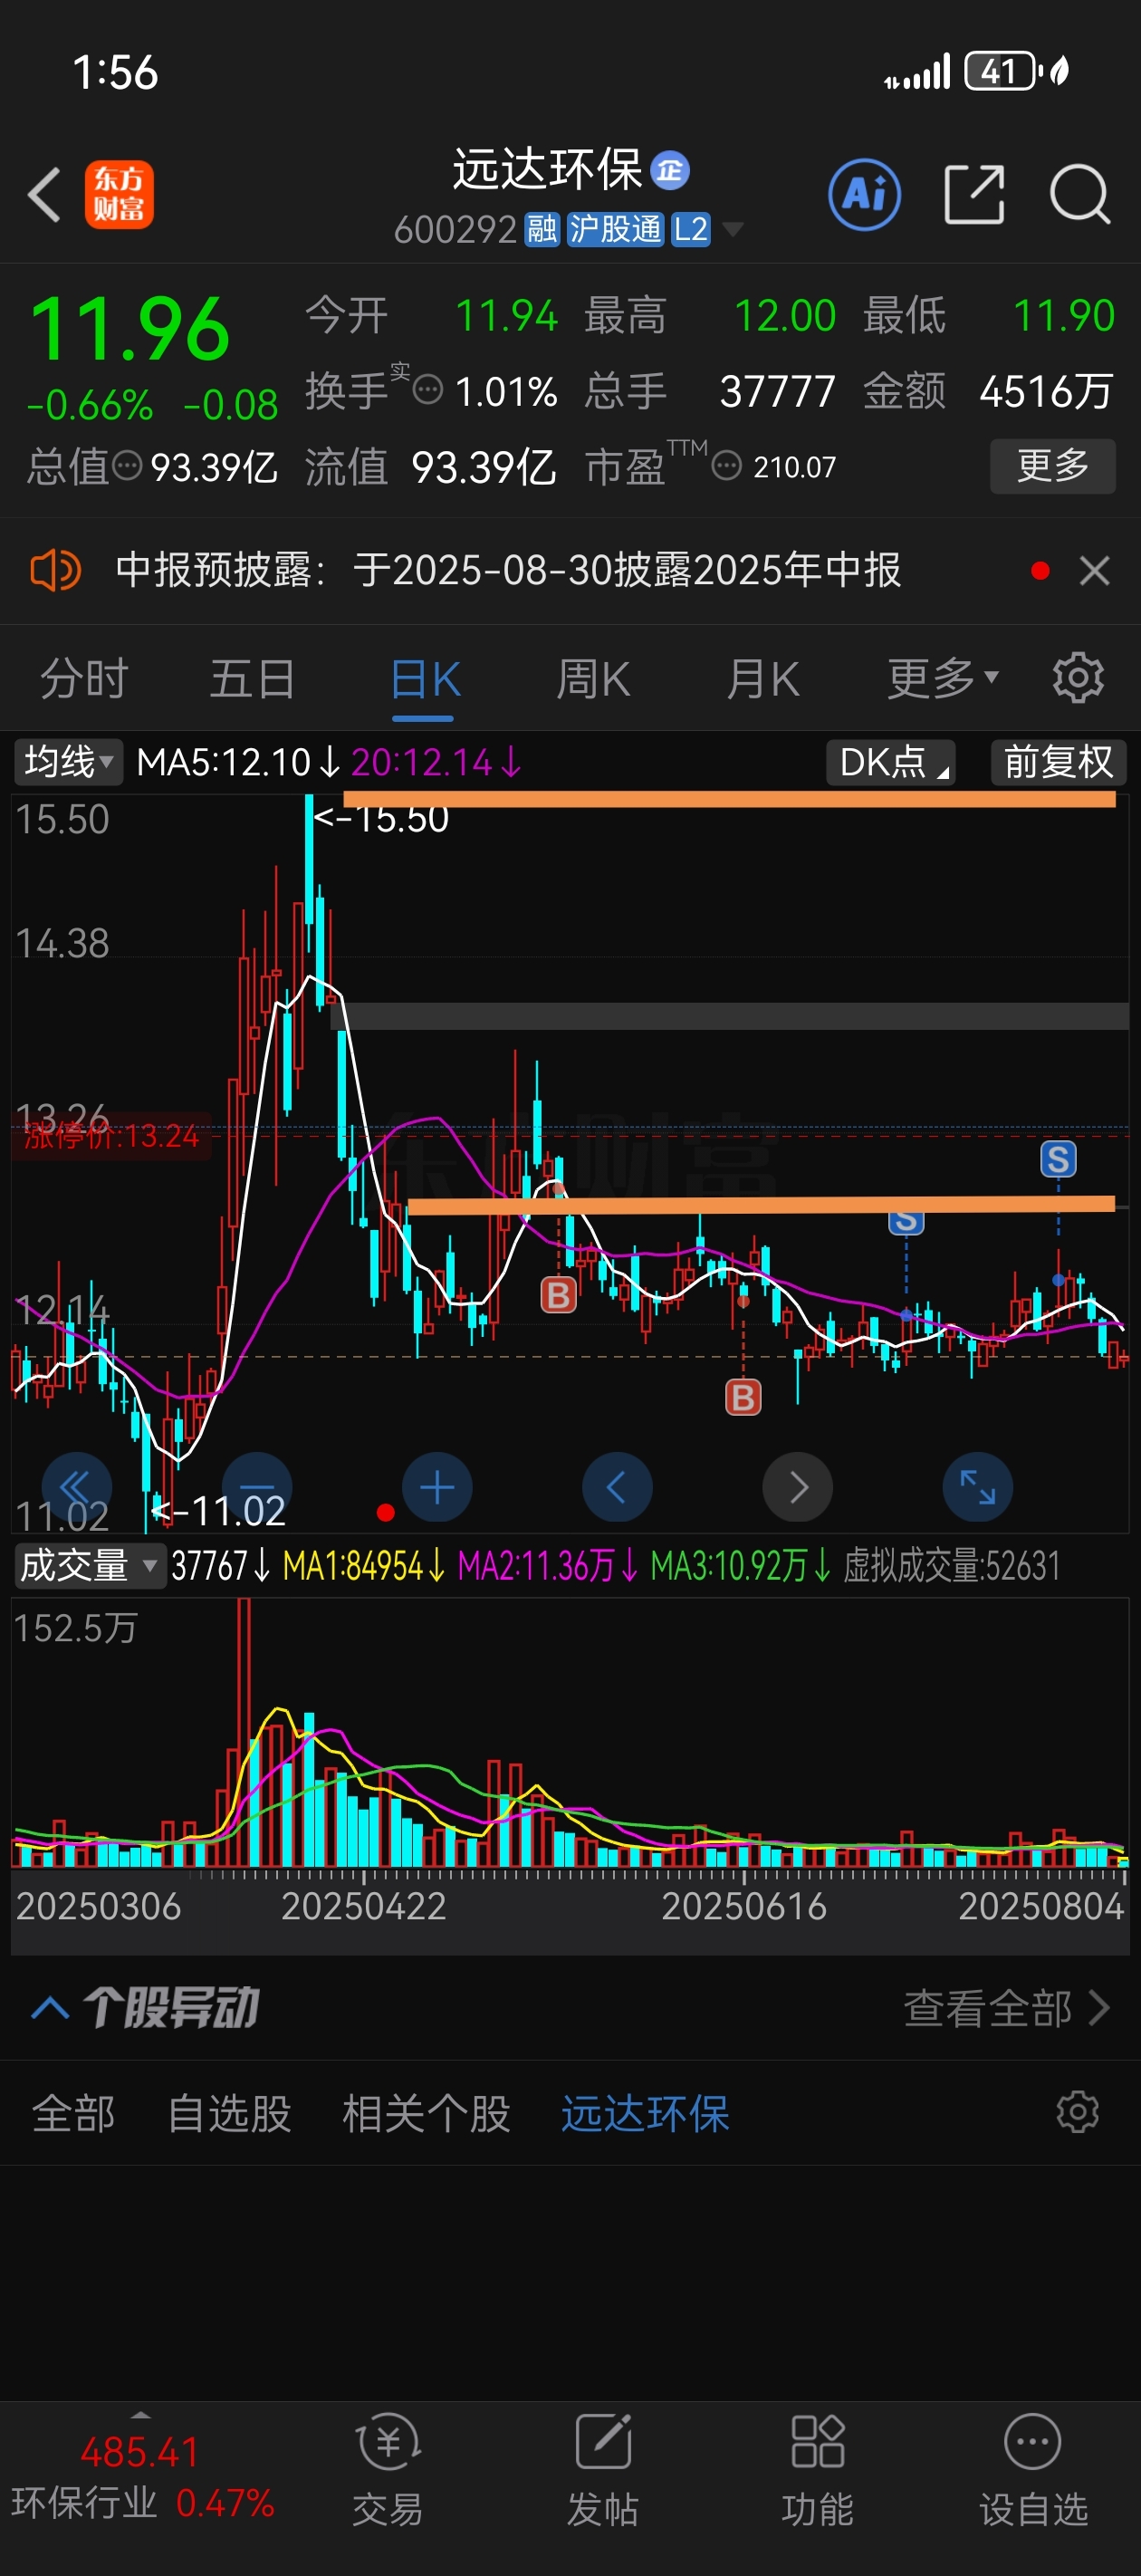Open stock search magnifier icon
The height and width of the screenshot is (2576, 1141).
pos(1080,194)
